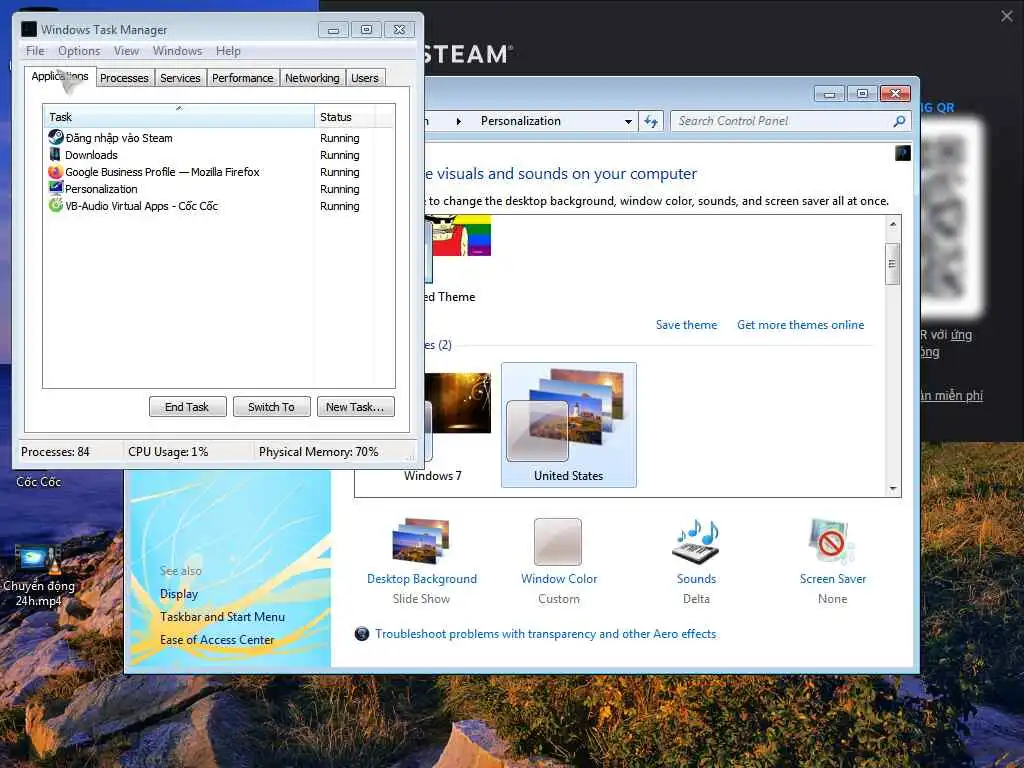Switch to the Performance tab
1024x768 pixels.
point(242,78)
